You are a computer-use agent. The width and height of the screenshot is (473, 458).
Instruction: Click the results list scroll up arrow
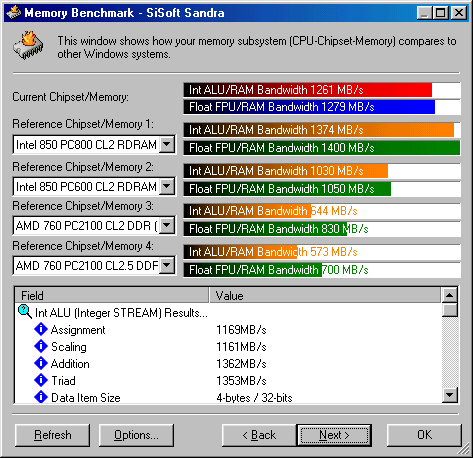(x=450, y=295)
